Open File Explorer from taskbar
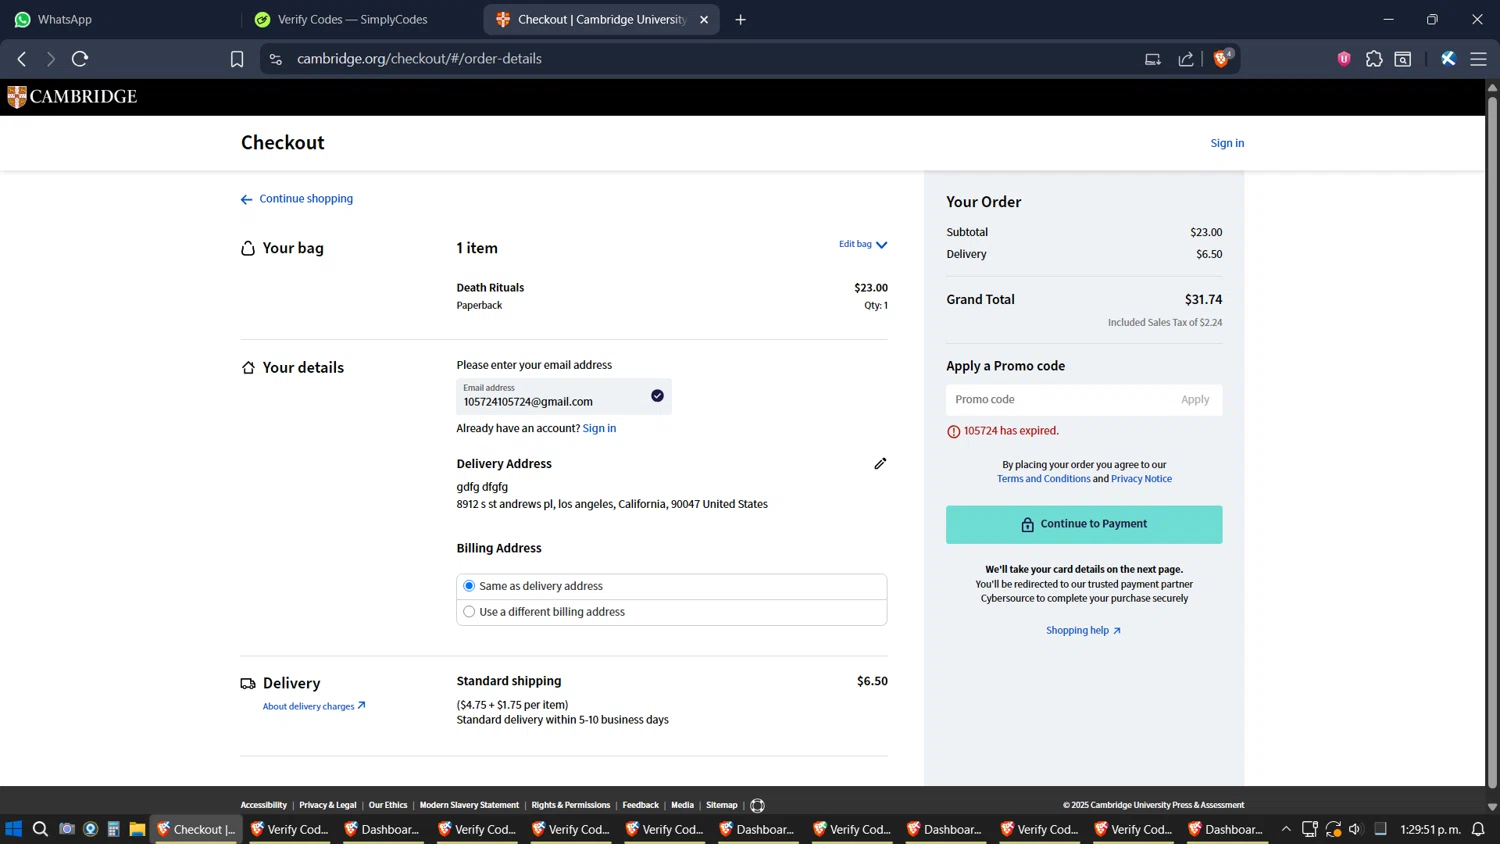 (x=137, y=829)
